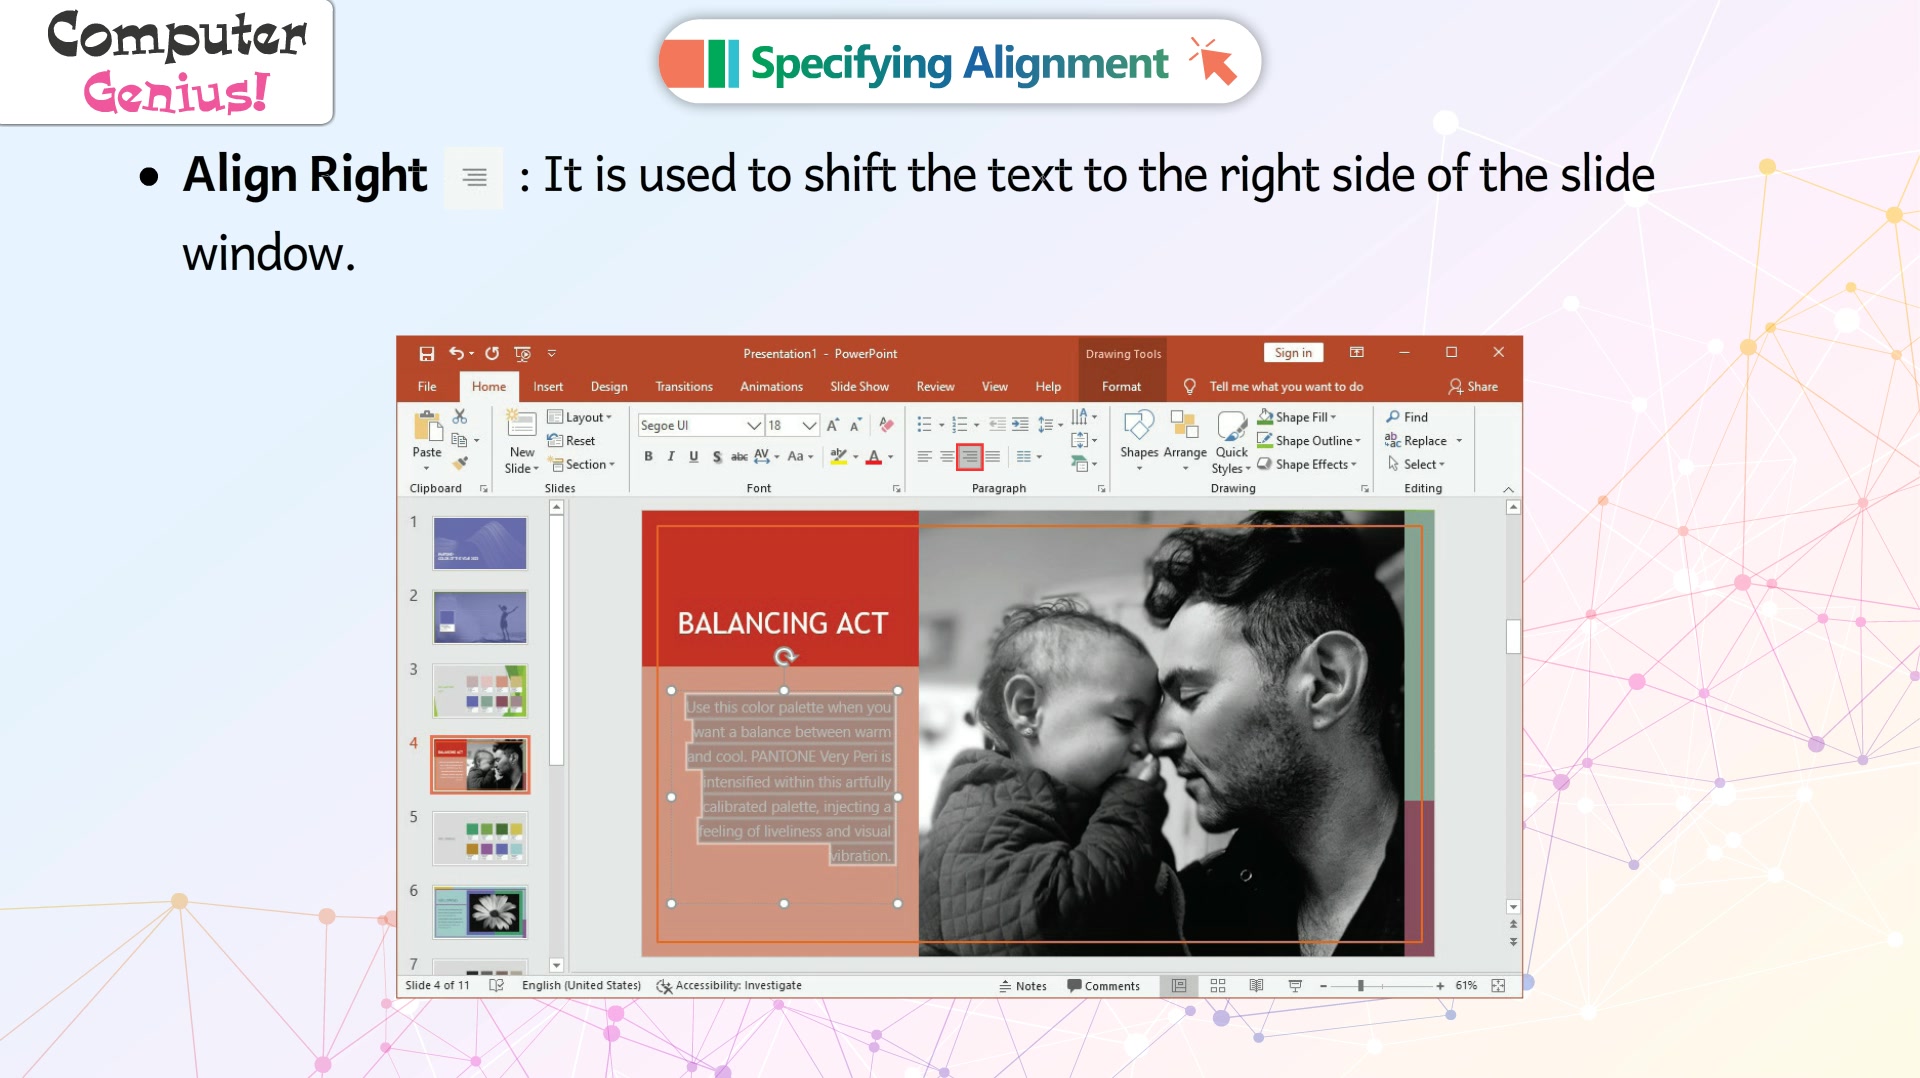1920x1078 pixels.
Task: Save the presentation from Quick Access Toolbar
Action: point(427,353)
